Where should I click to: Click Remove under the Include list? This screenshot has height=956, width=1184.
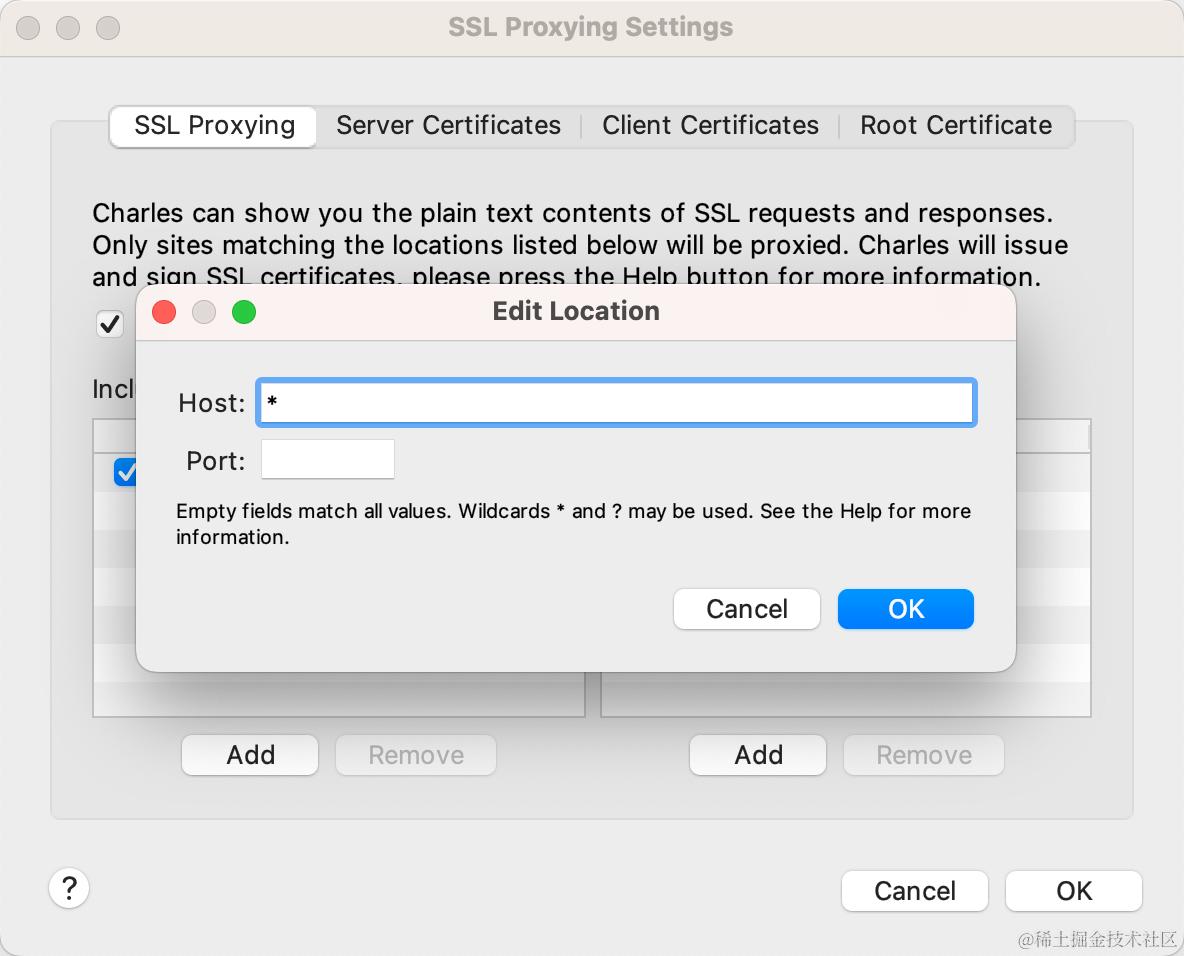tap(416, 754)
